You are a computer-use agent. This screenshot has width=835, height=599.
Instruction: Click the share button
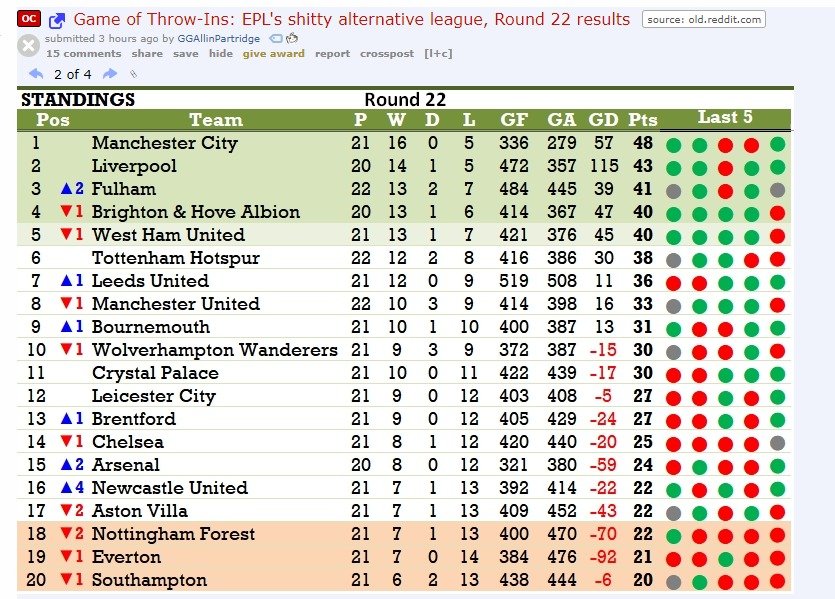tap(147, 54)
